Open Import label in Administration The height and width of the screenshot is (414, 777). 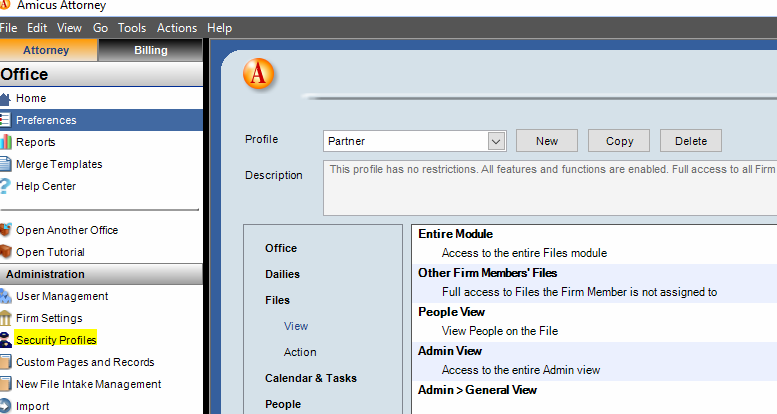(x=33, y=406)
